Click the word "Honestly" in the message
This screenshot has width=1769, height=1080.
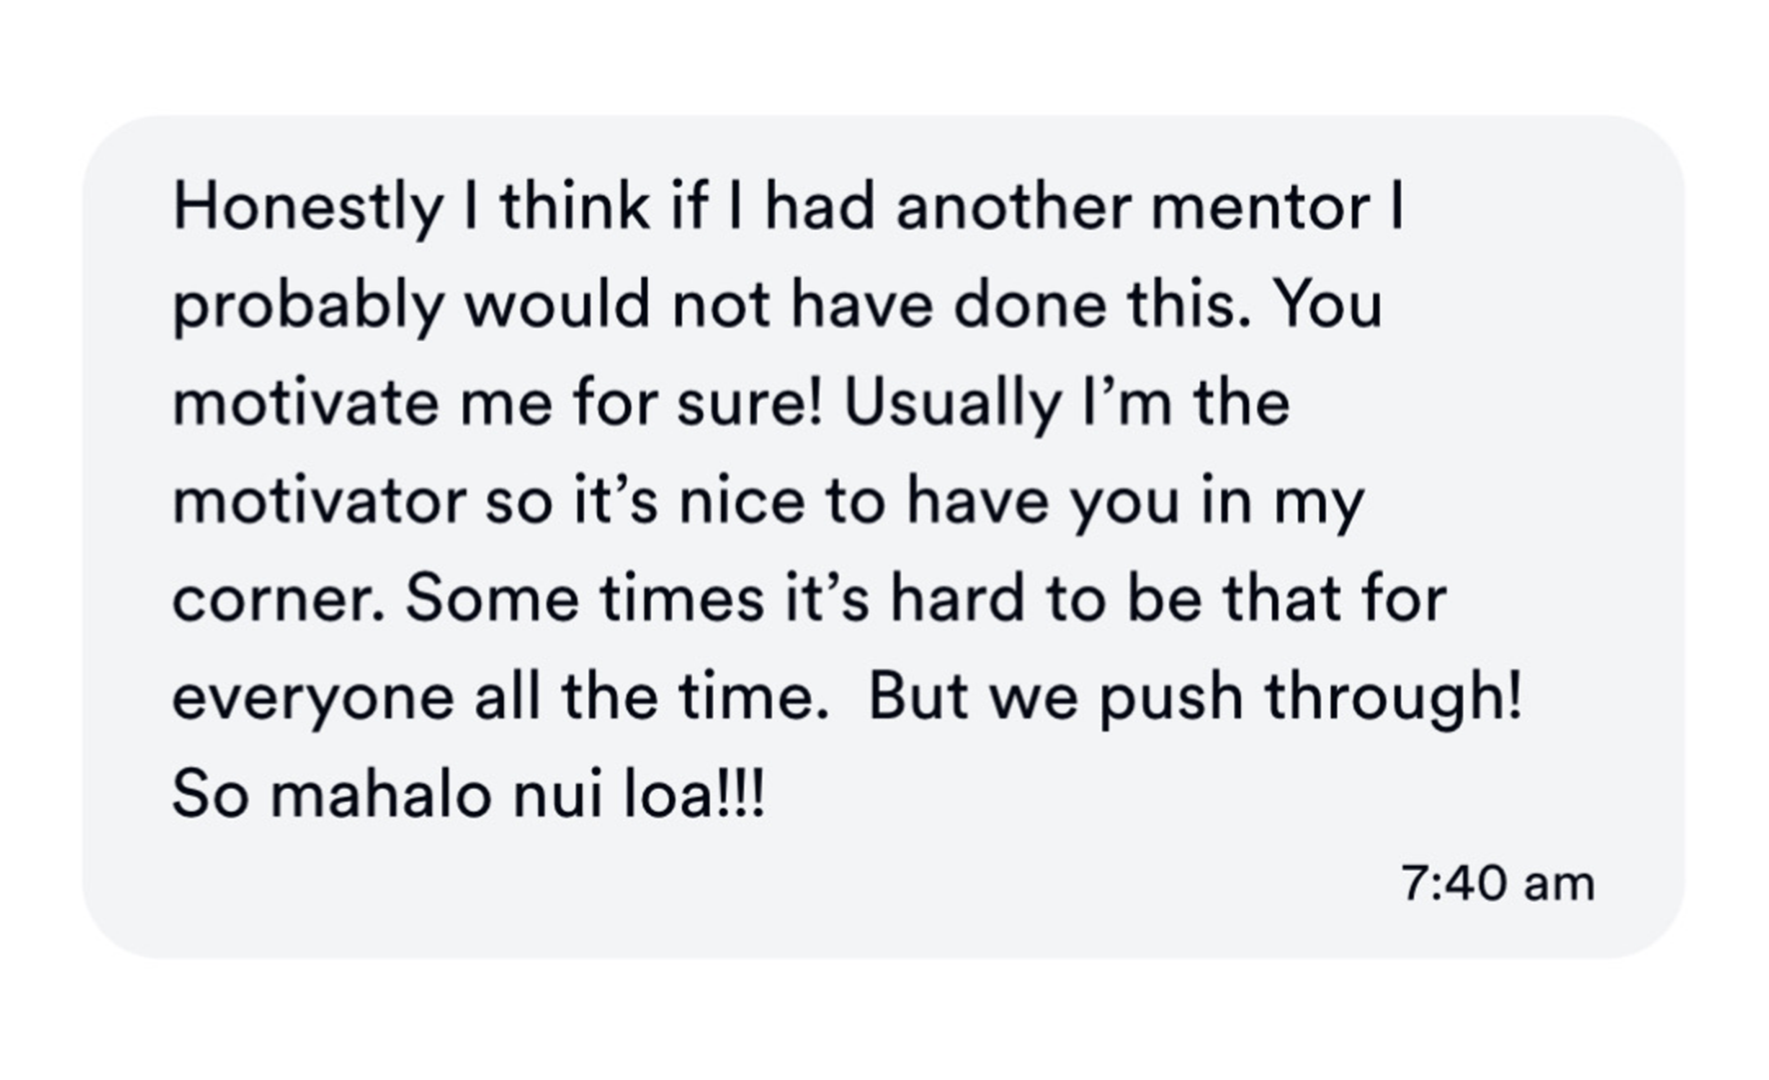tap(308, 208)
